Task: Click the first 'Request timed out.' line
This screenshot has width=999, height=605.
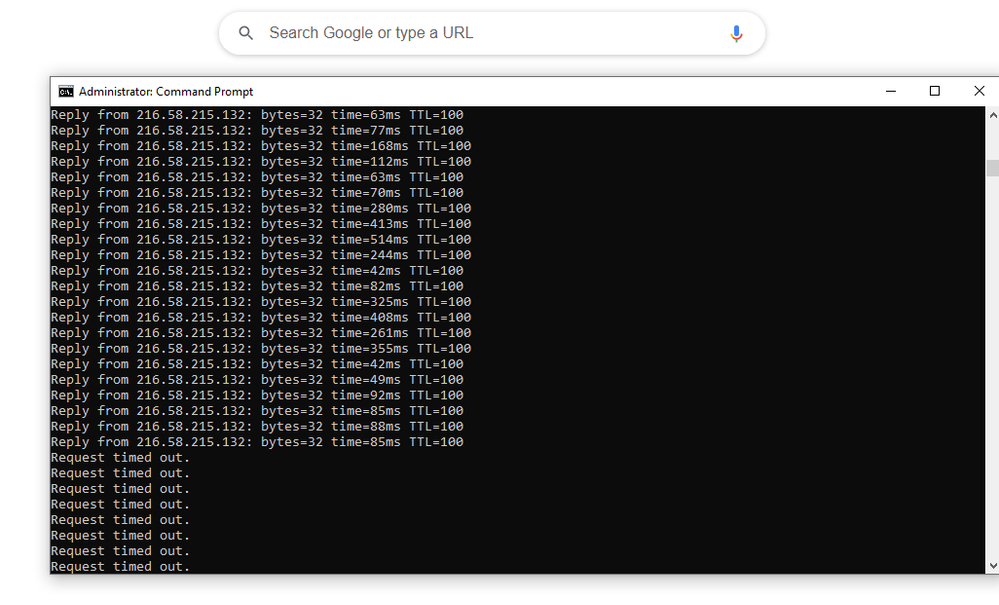Action: (120, 458)
